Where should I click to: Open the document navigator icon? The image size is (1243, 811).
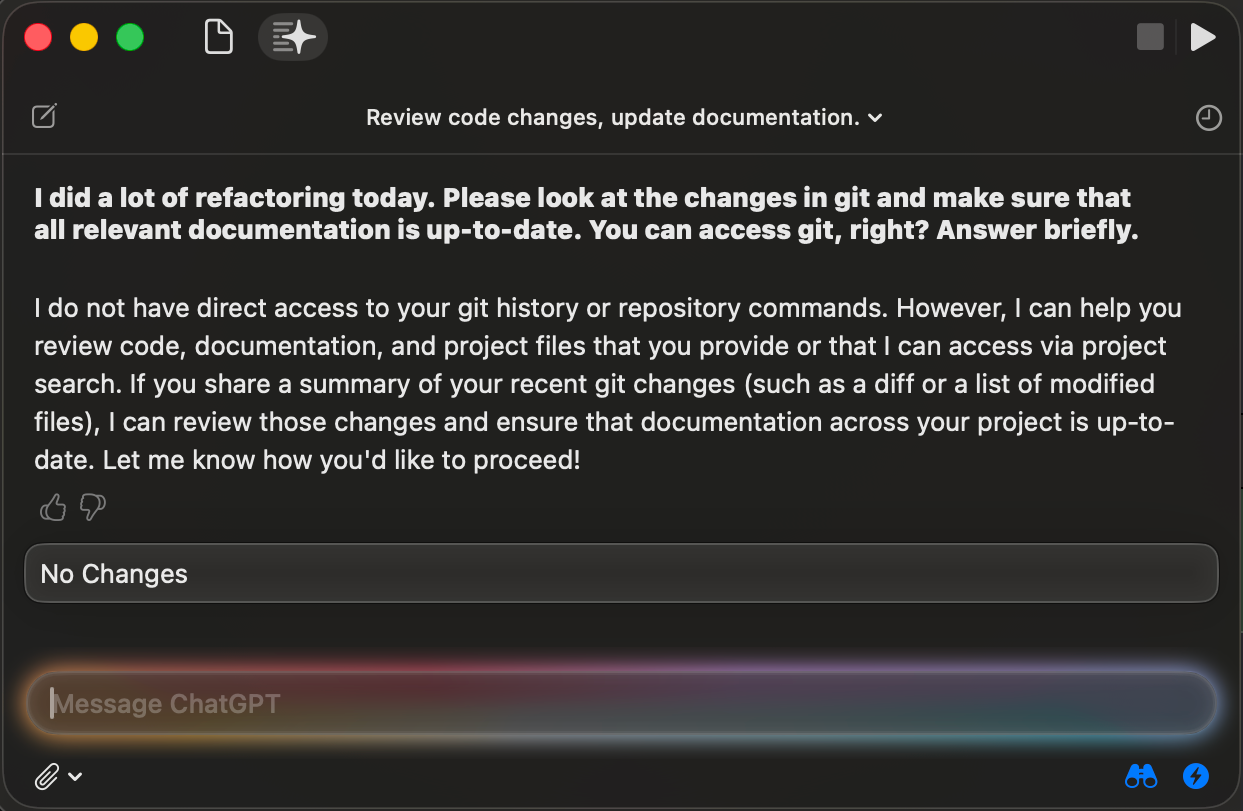(218, 38)
